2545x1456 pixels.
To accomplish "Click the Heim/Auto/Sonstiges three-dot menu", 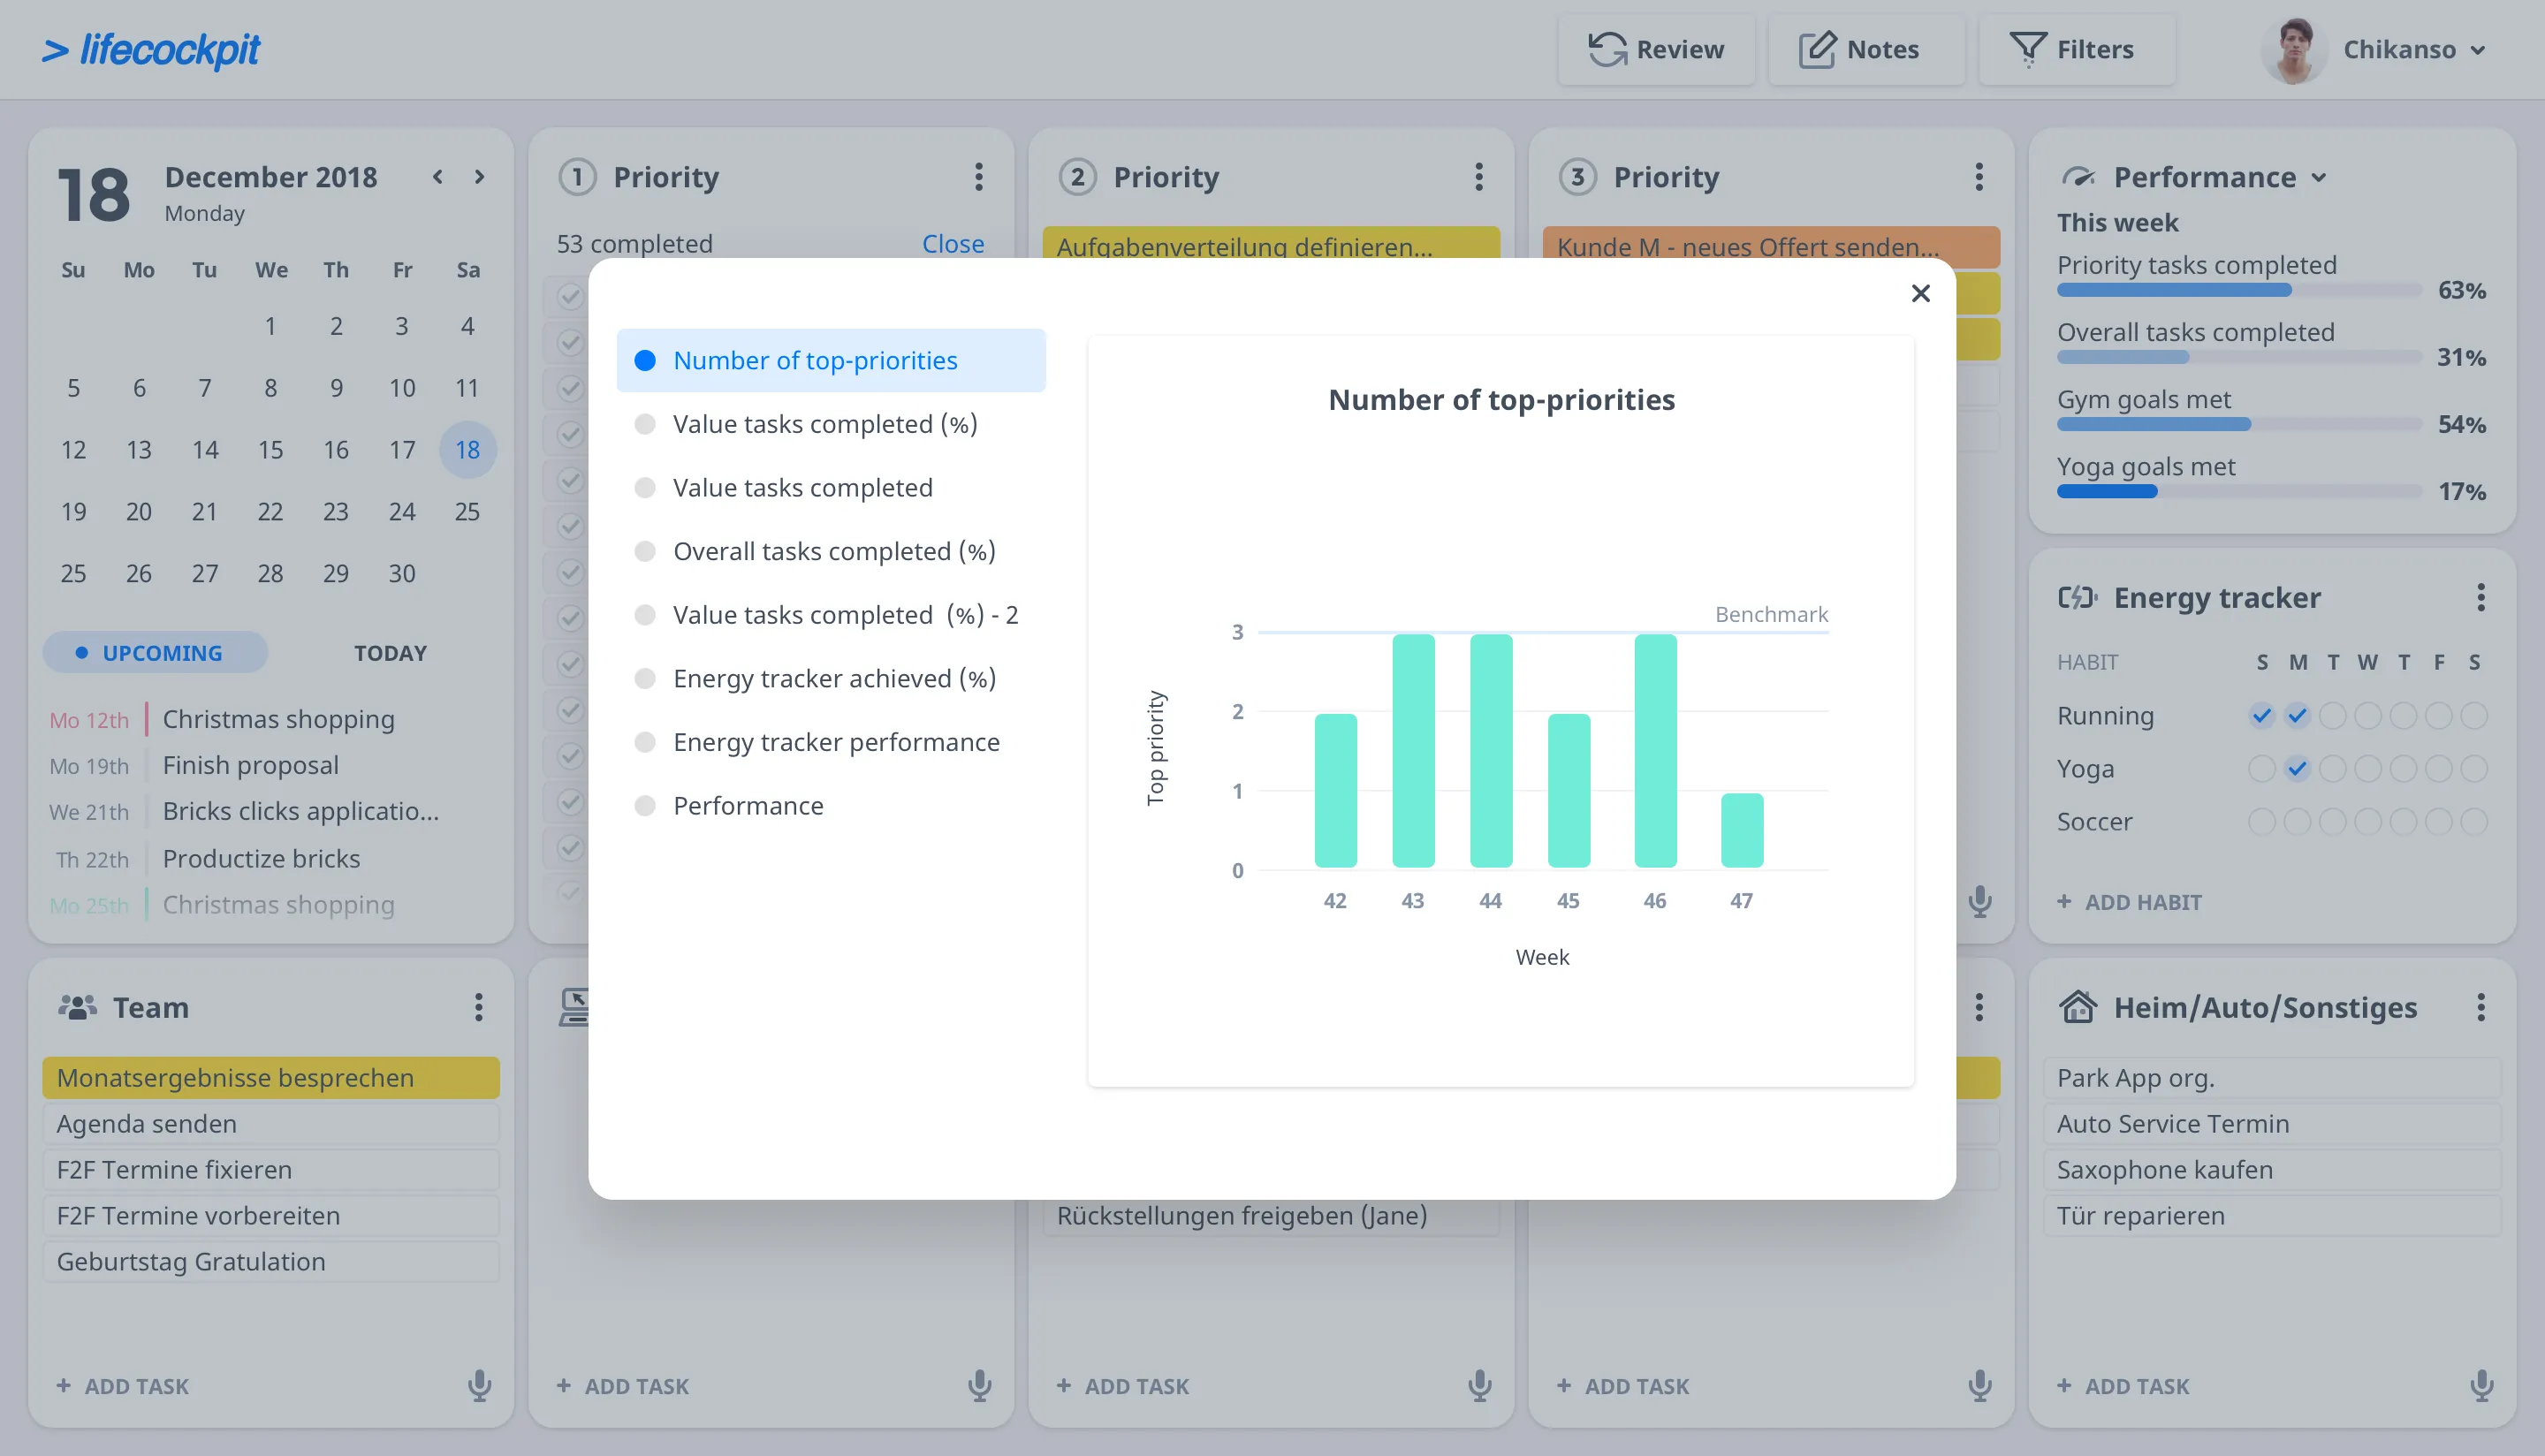I will [x=2480, y=1007].
